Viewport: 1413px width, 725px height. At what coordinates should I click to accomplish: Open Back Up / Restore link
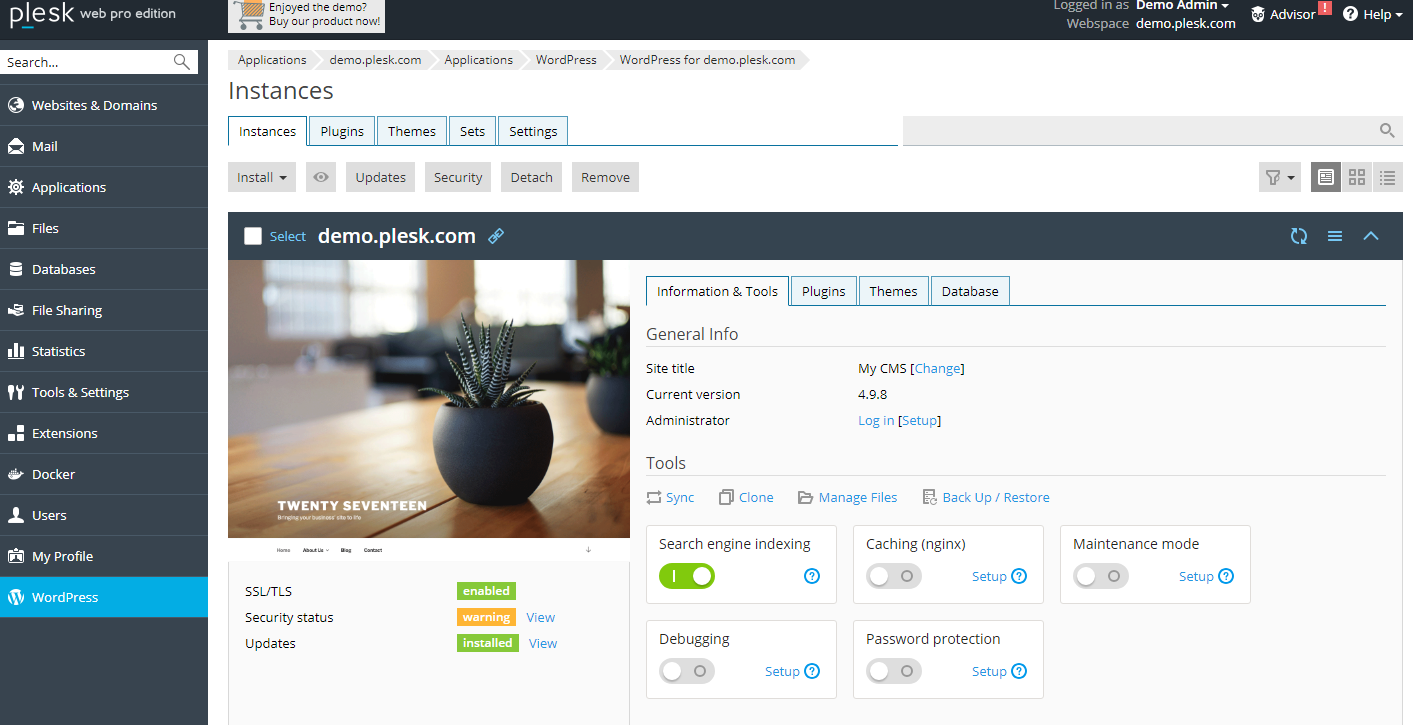click(986, 497)
